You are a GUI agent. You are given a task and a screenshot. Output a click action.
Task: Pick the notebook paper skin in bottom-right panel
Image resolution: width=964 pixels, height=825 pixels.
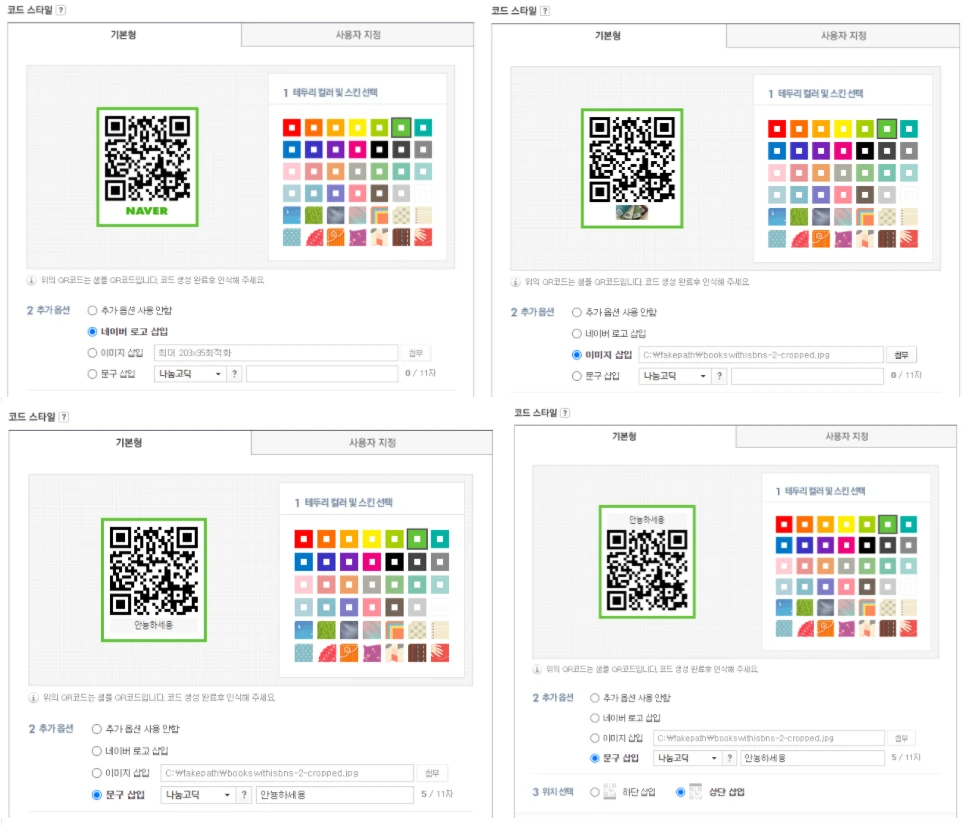(908, 607)
